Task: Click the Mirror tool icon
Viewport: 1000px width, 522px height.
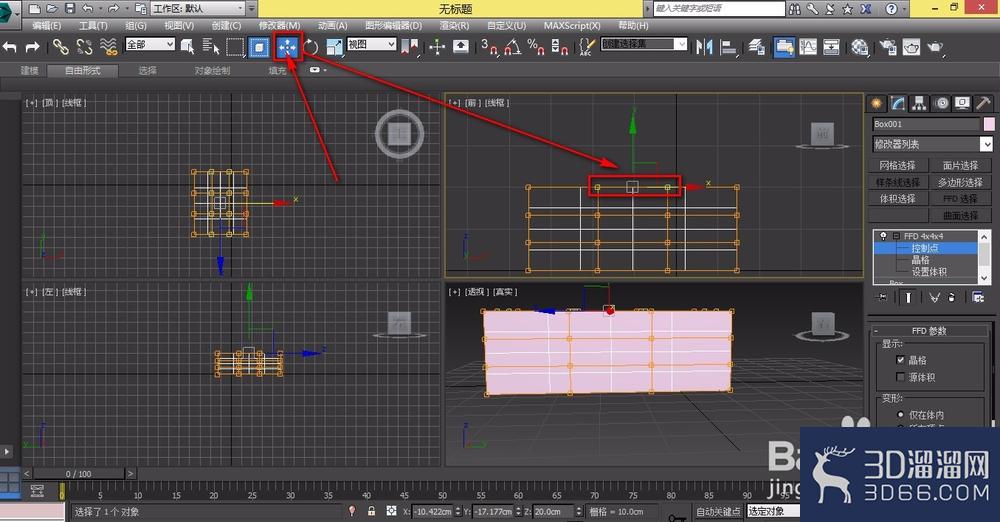Action: point(704,47)
